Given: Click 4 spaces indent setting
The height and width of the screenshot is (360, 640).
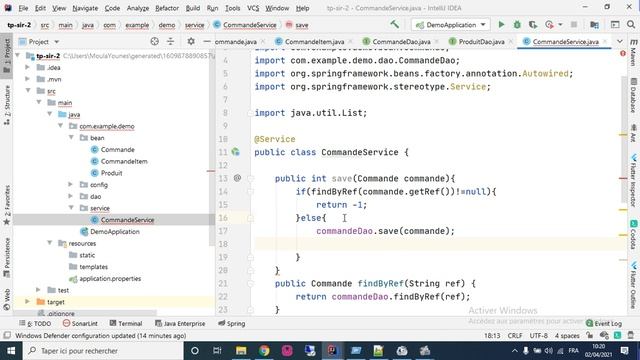Looking at the screenshot, I should click(567, 336).
